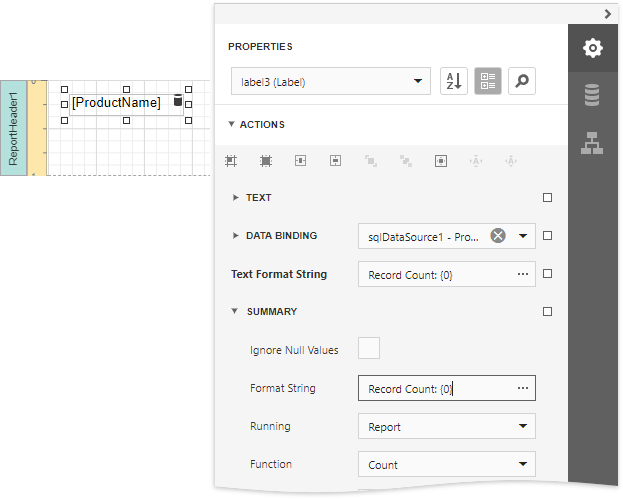The image size is (623, 499).
Task: Switch to categorized properties view
Action: (x=488, y=81)
